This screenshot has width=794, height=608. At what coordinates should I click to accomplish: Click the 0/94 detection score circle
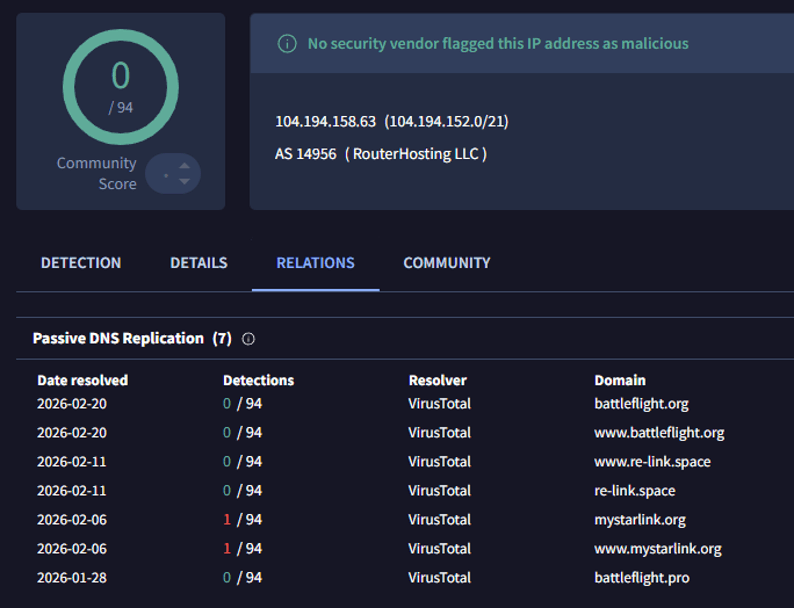120,86
